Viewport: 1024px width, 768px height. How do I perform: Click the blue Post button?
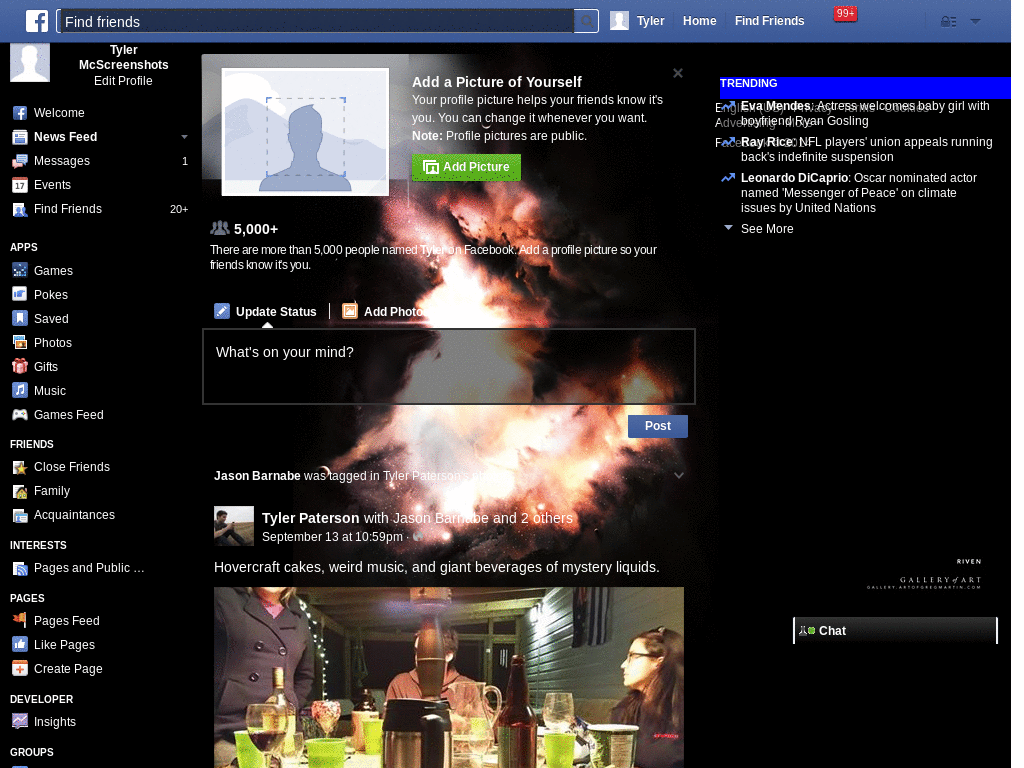[658, 426]
